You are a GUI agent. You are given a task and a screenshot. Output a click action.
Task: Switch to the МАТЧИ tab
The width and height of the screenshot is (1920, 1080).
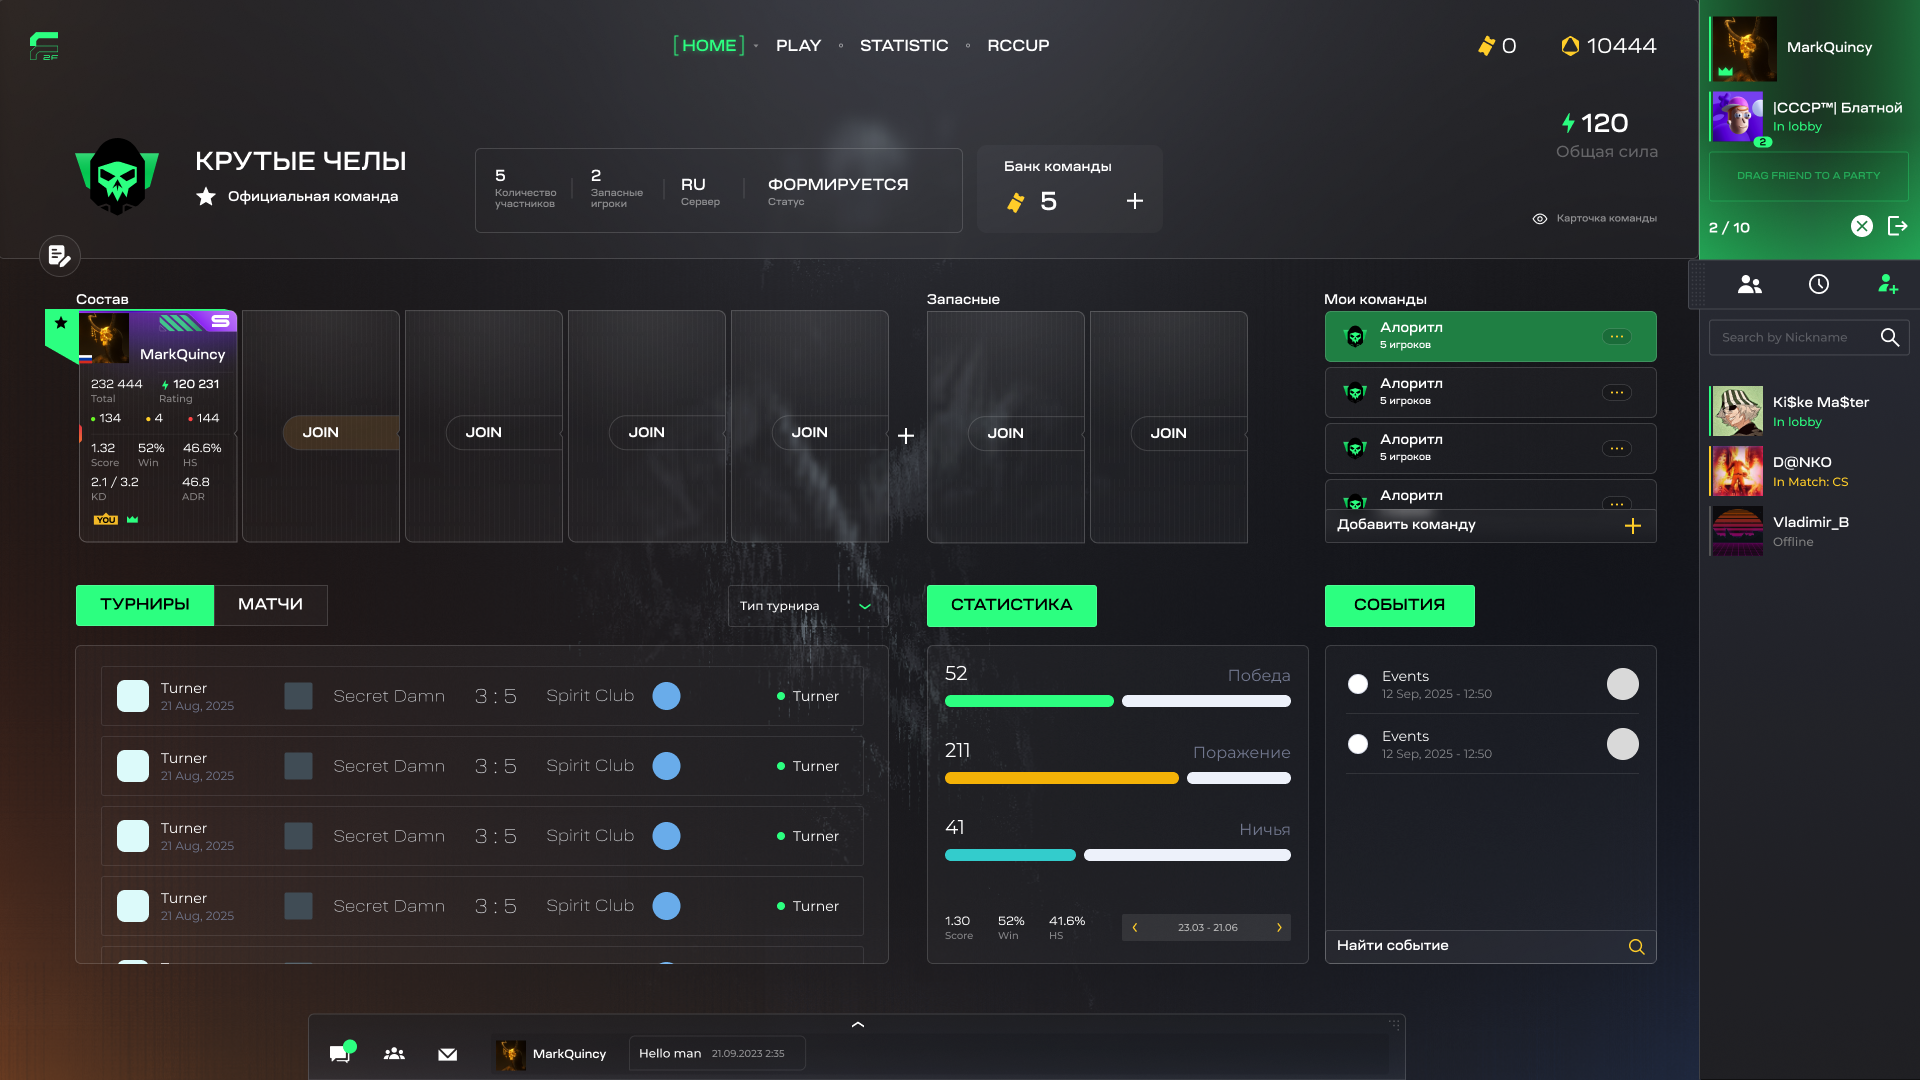point(270,605)
